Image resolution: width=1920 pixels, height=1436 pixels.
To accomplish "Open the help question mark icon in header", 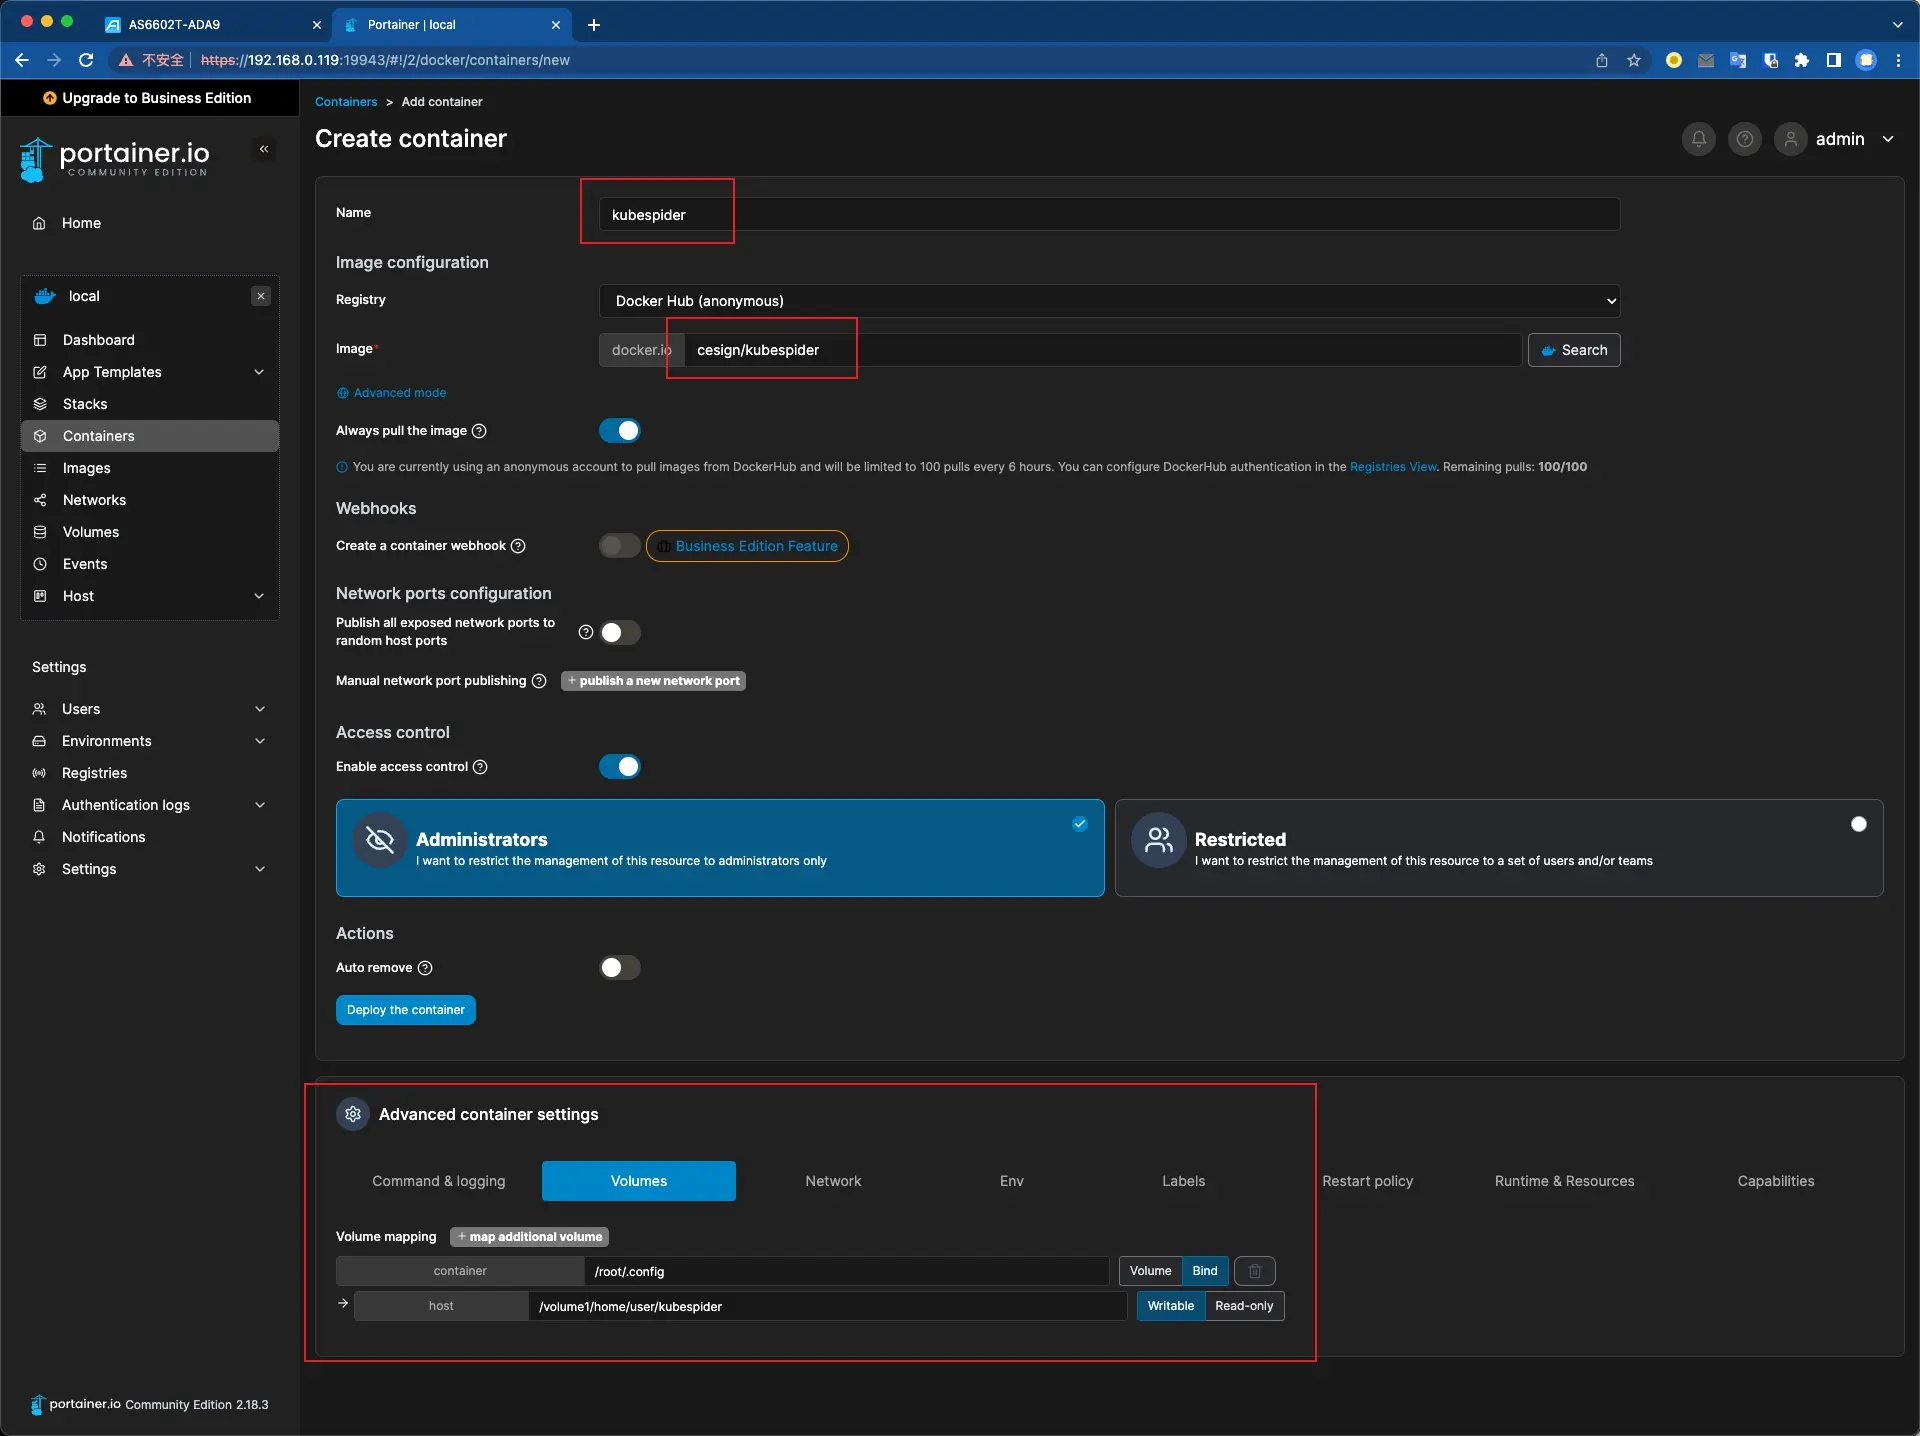I will coord(1745,139).
